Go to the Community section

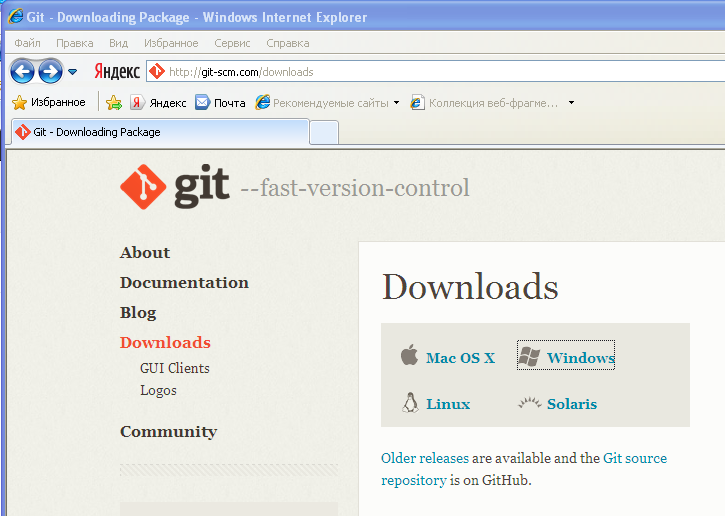[x=168, y=431]
